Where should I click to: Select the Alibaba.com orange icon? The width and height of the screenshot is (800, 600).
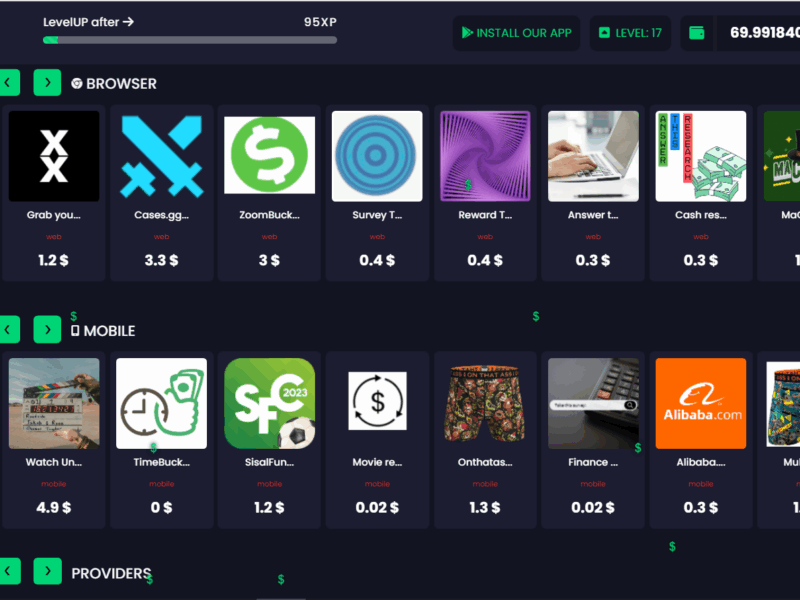[701, 403]
